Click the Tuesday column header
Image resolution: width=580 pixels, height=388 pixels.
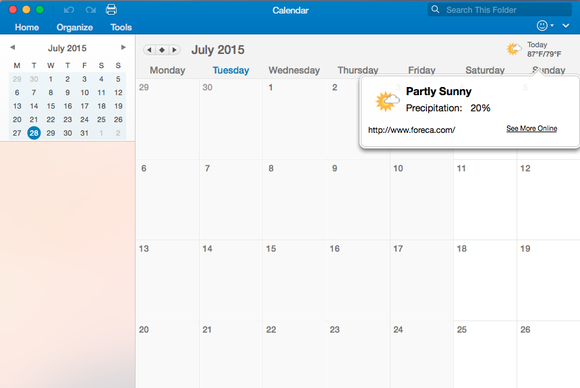[x=231, y=70]
